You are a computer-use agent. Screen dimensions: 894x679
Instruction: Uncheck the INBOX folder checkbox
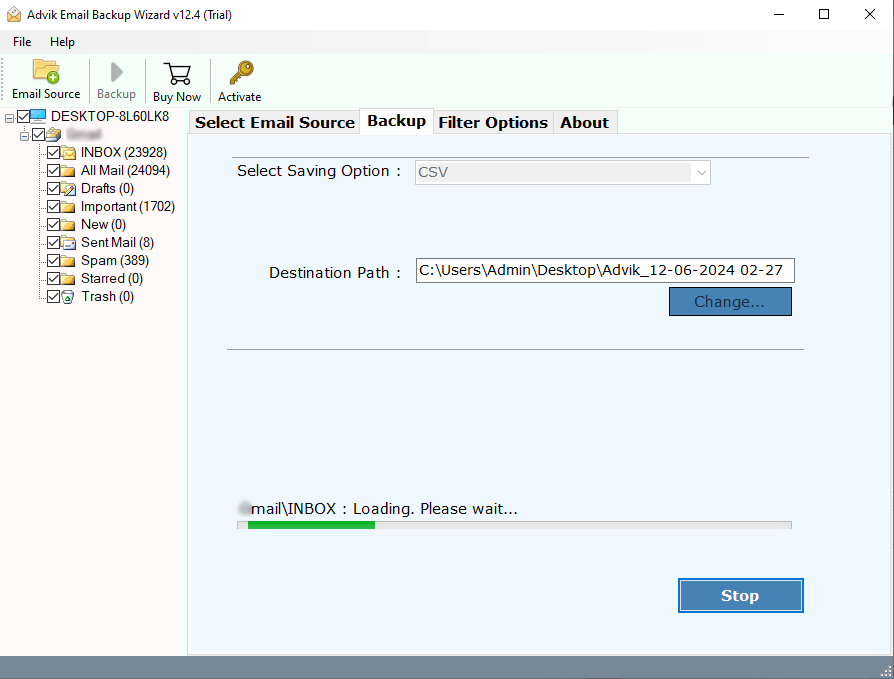(54, 152)
